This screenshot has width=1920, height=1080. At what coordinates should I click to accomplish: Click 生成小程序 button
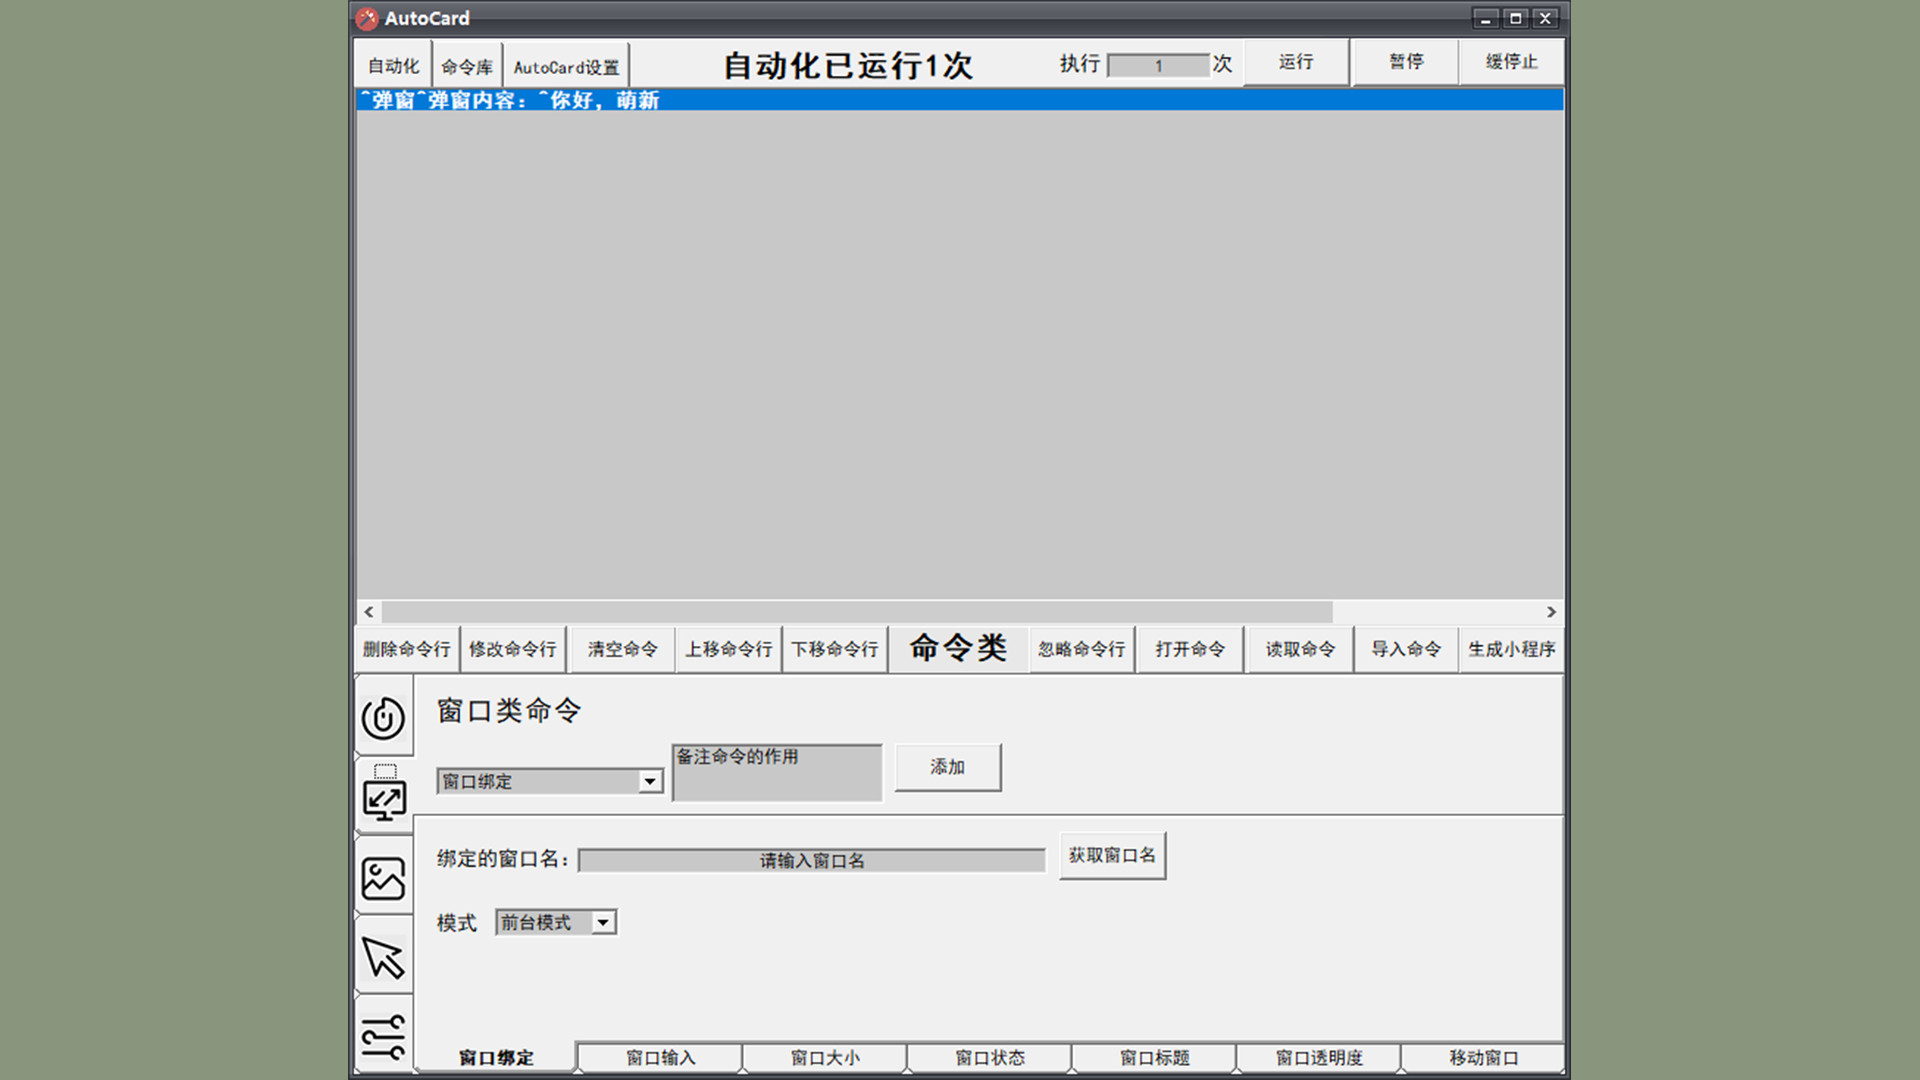(x=1511, y=649)
